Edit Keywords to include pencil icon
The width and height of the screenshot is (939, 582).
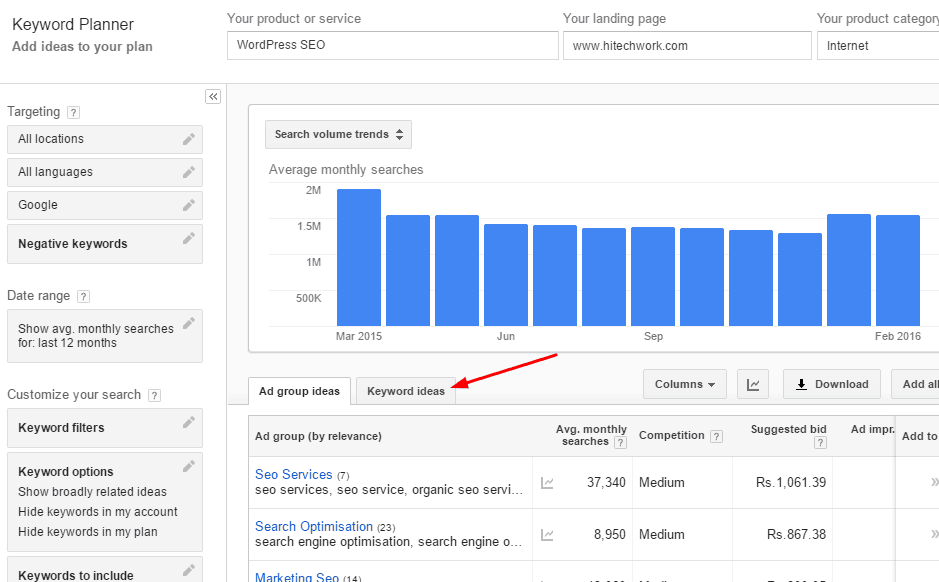click(189, 570)
